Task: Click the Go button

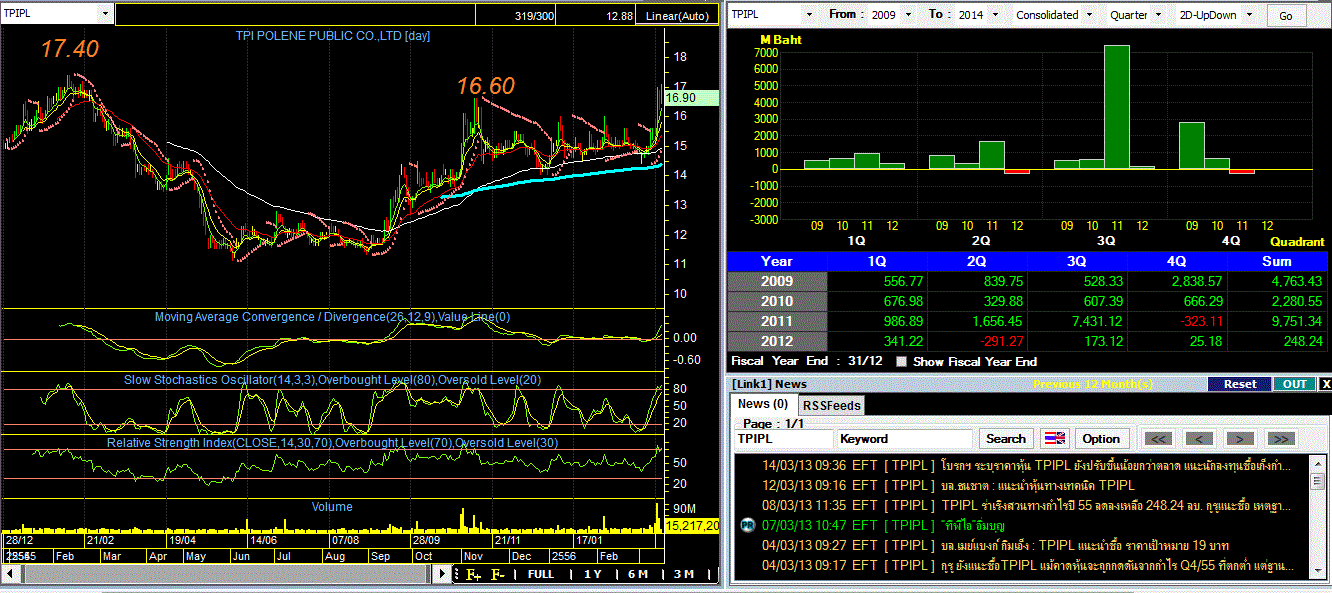Action: pyautogui.click(x=1286, y=16)
